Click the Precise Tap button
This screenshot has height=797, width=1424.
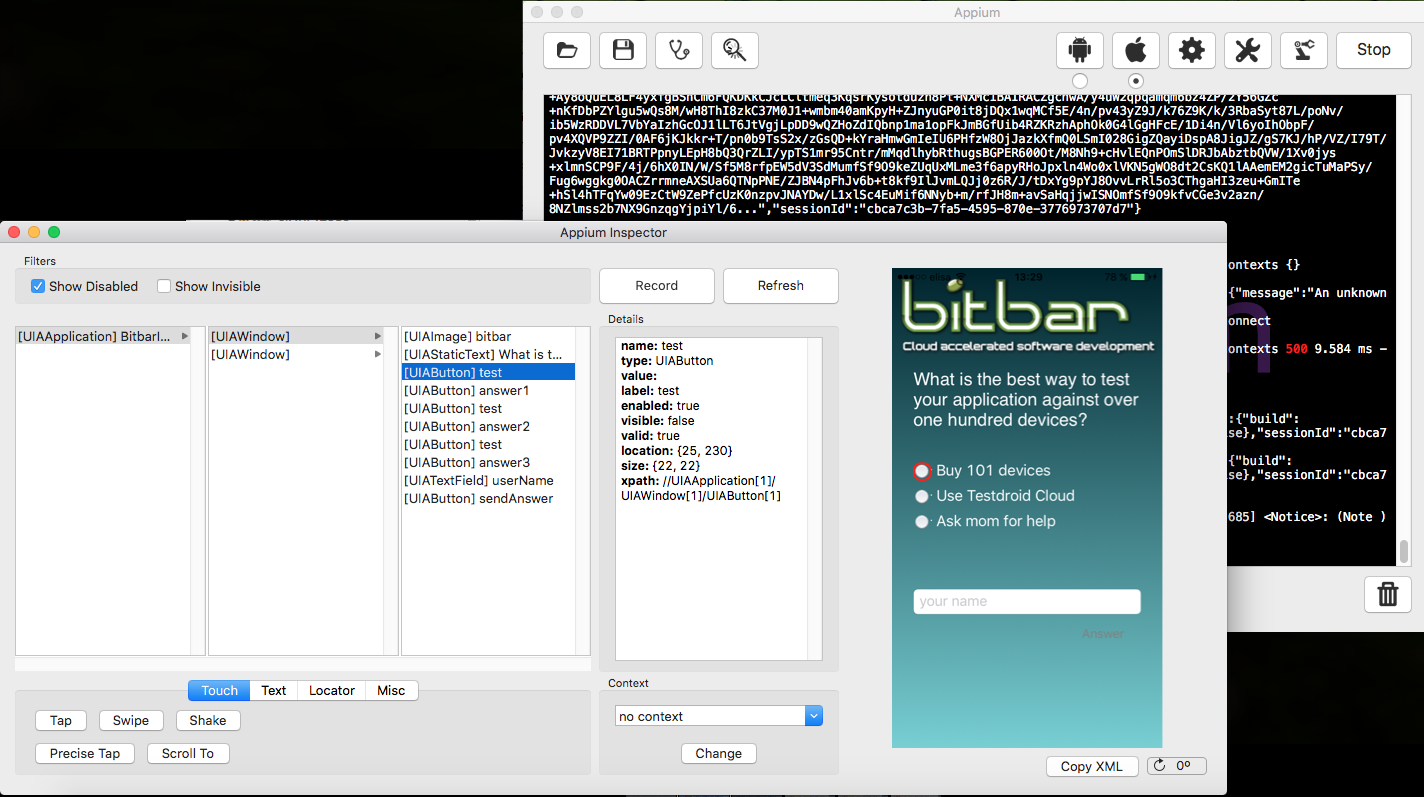[x=85, y=753]
